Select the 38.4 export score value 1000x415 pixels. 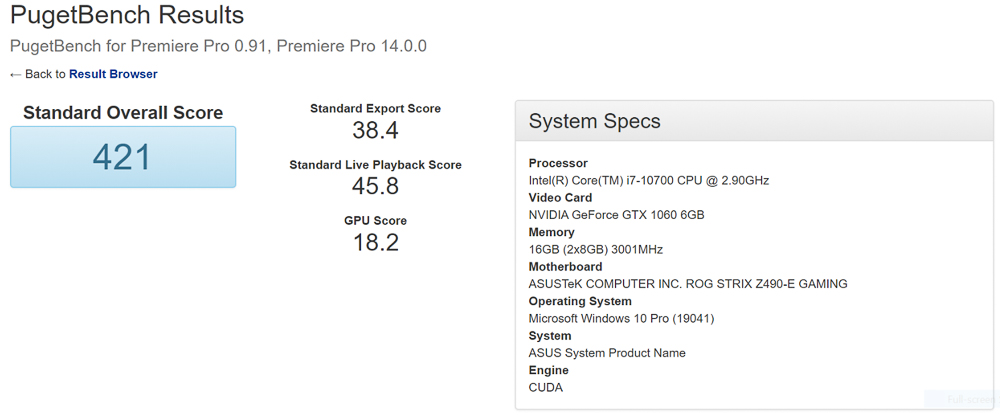(x=375, y=130)
